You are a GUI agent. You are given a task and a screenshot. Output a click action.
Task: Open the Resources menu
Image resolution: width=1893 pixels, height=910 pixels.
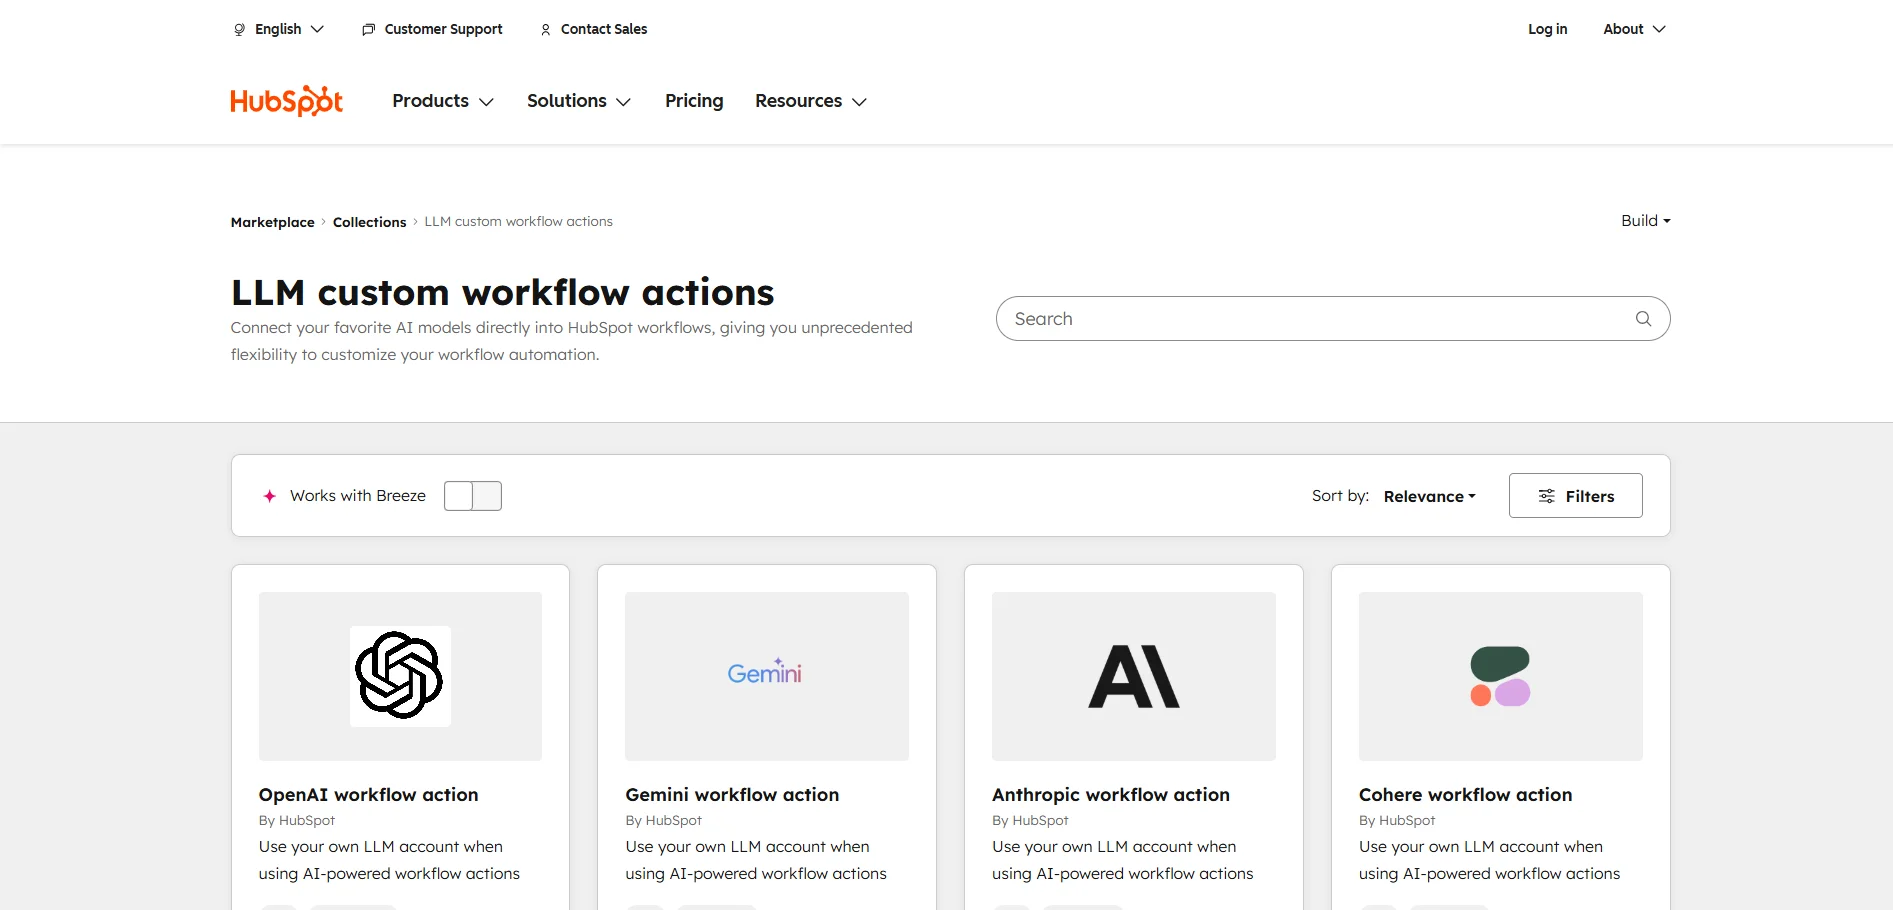[x=810, y=101]
